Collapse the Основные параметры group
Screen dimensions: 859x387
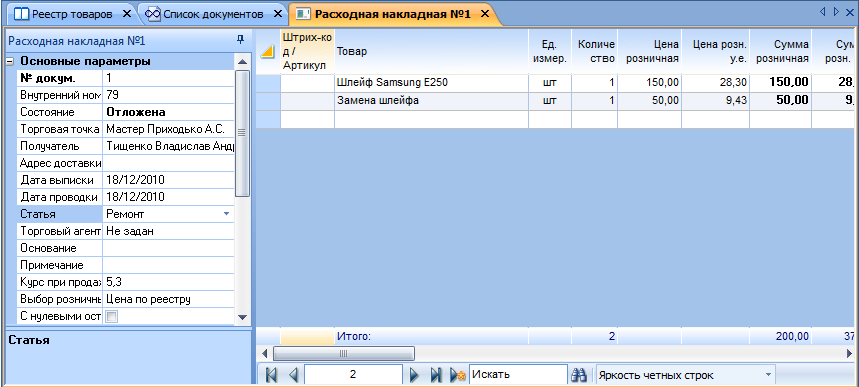click(x=9, y=61)
